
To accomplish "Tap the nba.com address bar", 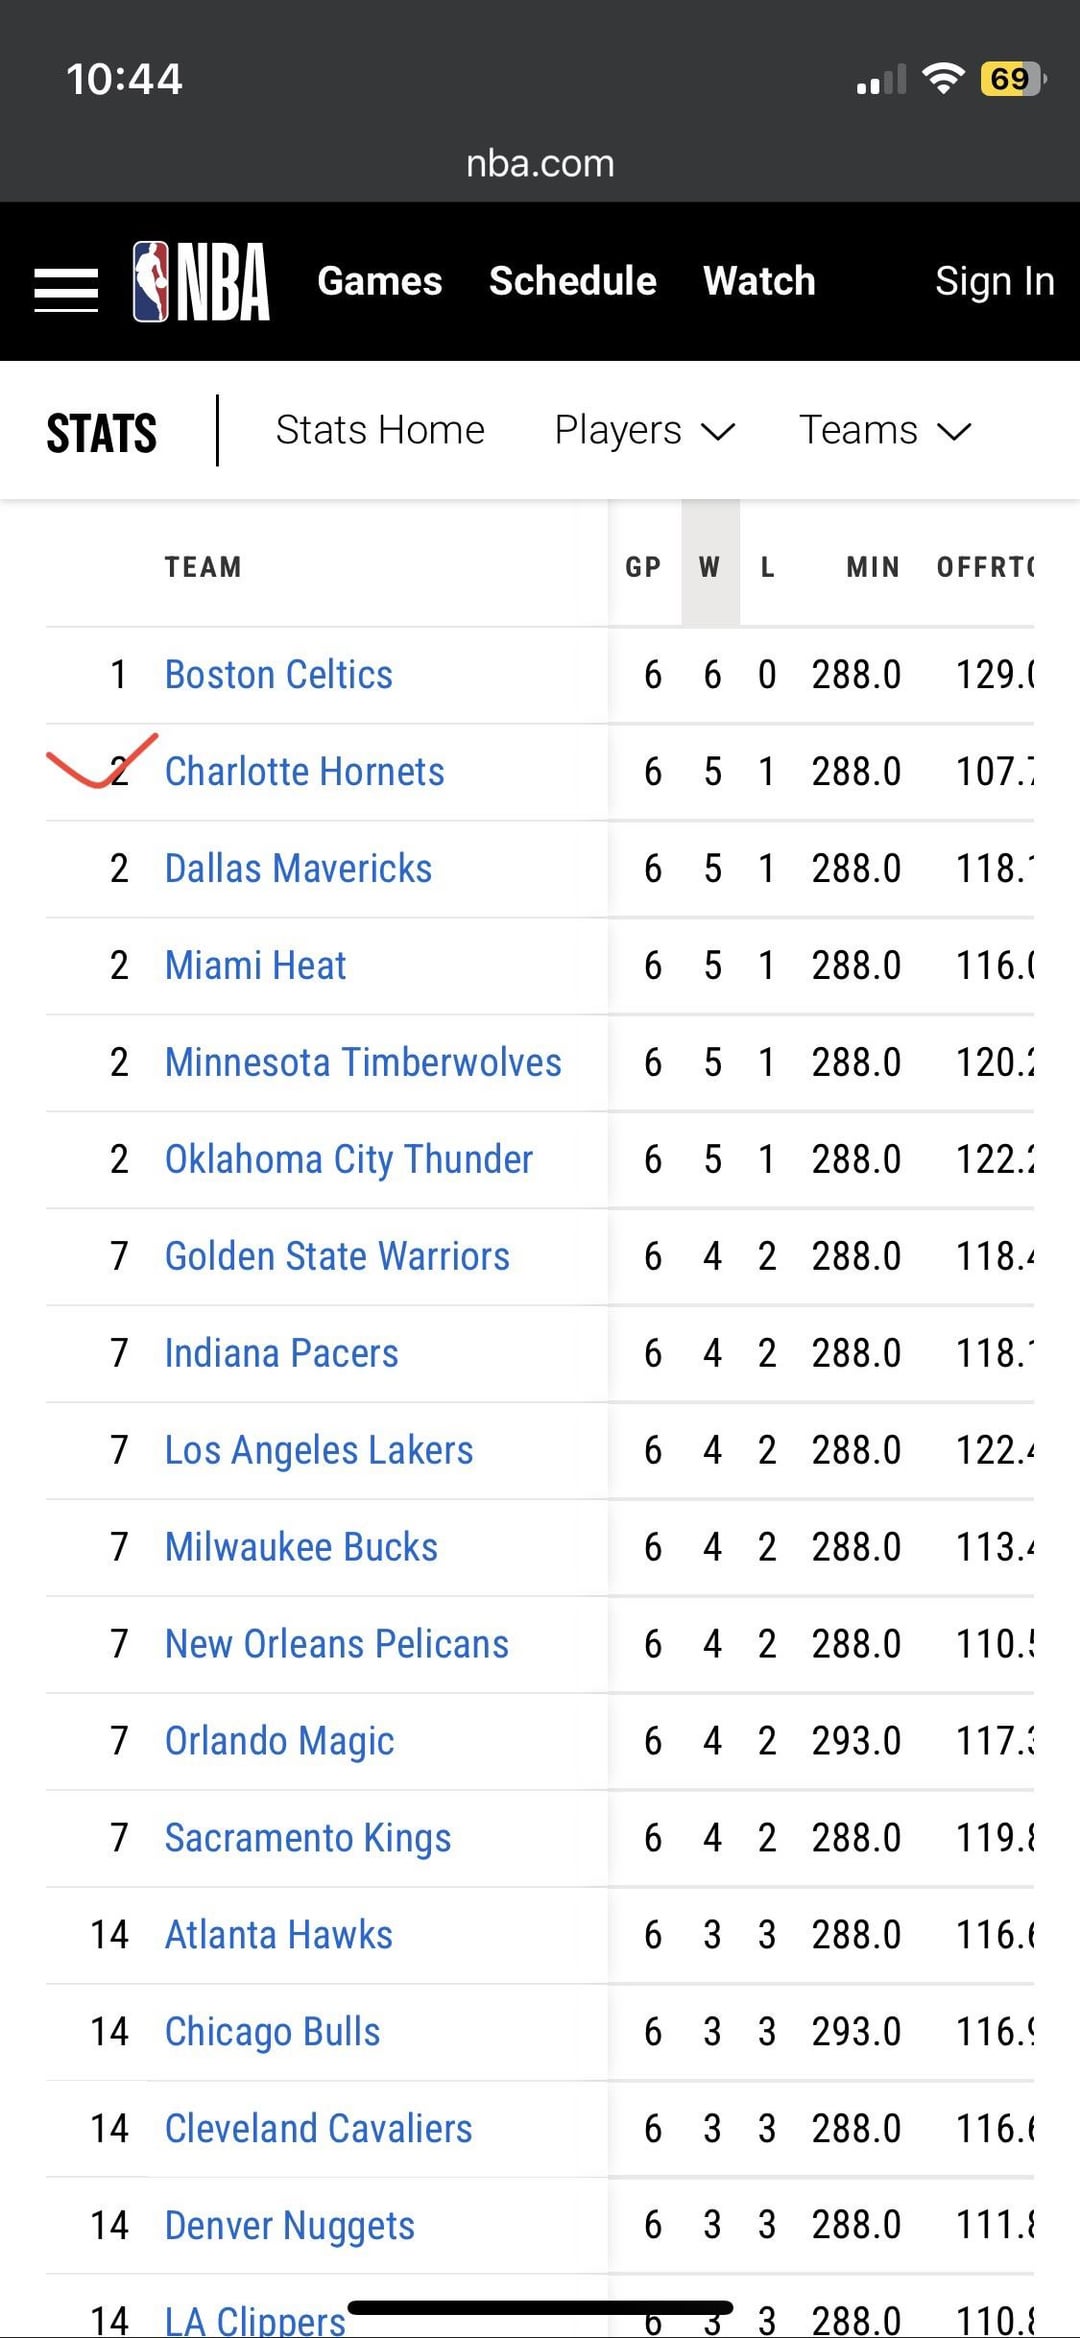I will [540, 163].
